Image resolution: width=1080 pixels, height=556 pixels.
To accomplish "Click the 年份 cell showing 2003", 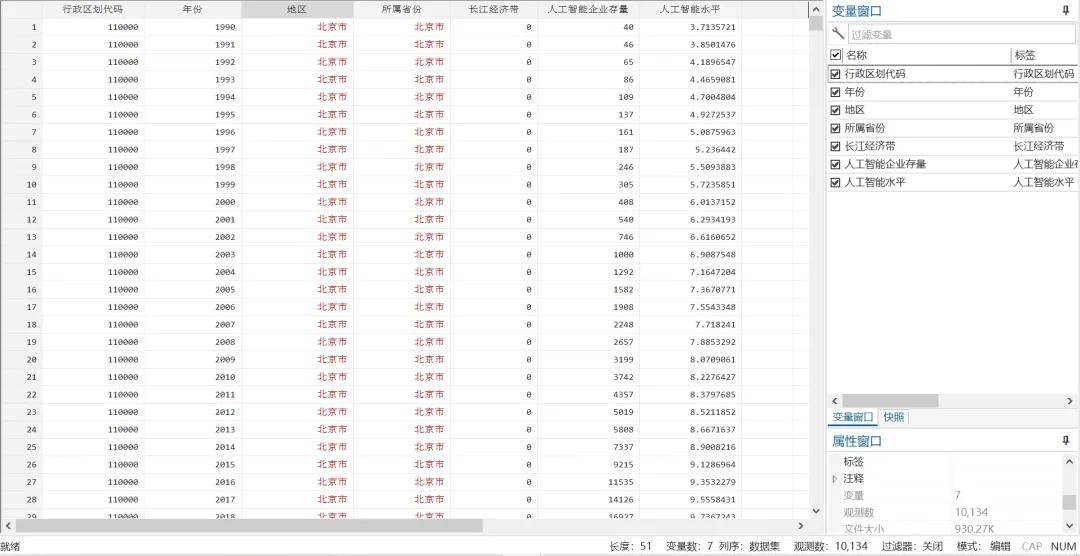I will tap(193, 255).
